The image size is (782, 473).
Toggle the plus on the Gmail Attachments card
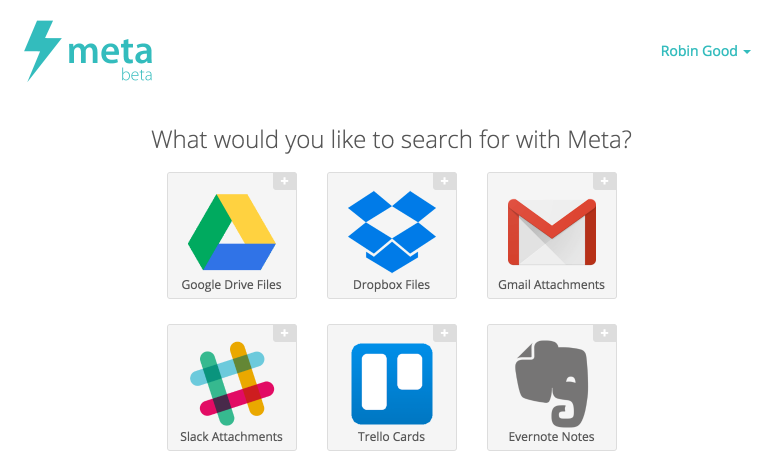[x=604, y=181]
